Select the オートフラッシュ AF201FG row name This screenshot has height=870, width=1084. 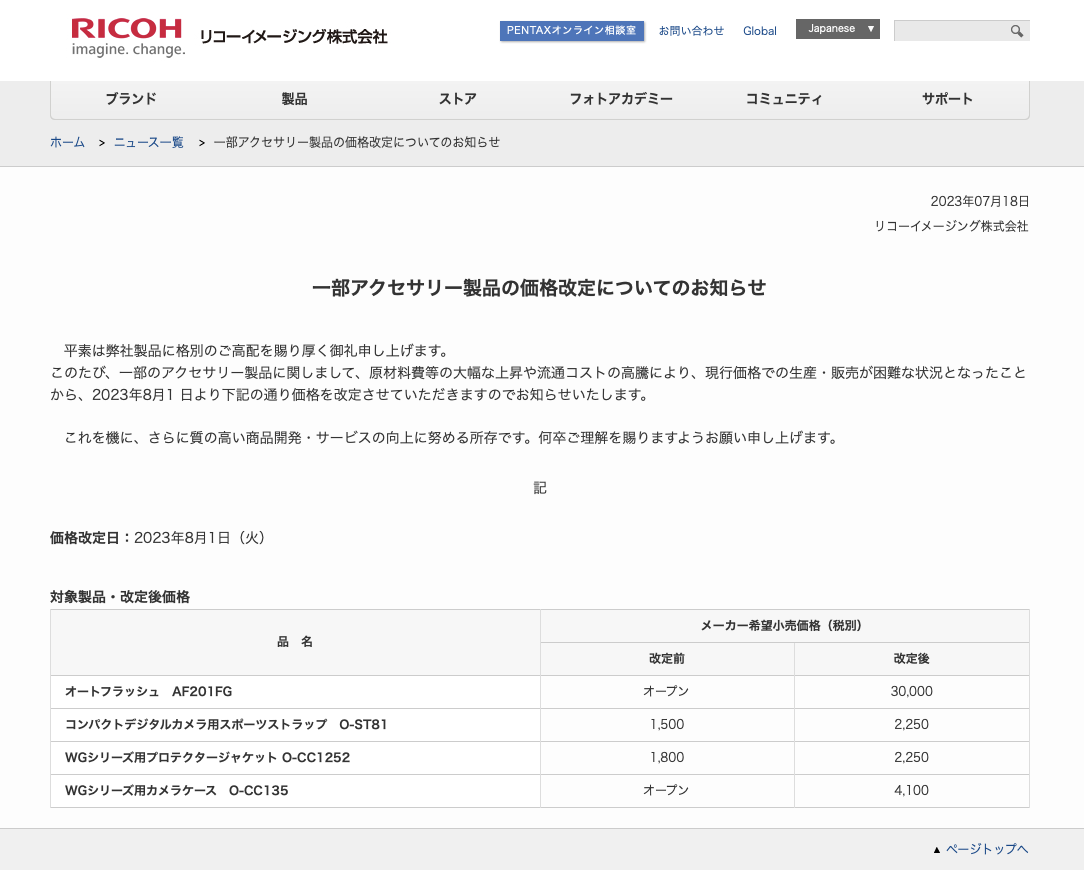tap(149, 692)
